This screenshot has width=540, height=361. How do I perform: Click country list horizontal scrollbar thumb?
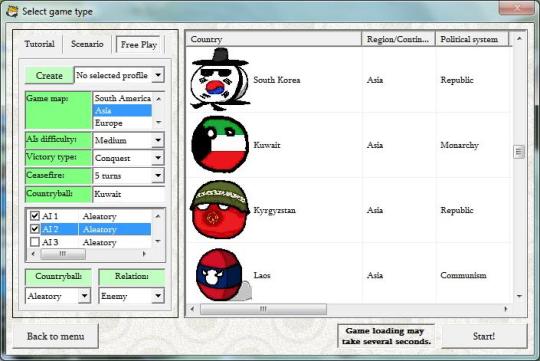click(x=263, y=309)
